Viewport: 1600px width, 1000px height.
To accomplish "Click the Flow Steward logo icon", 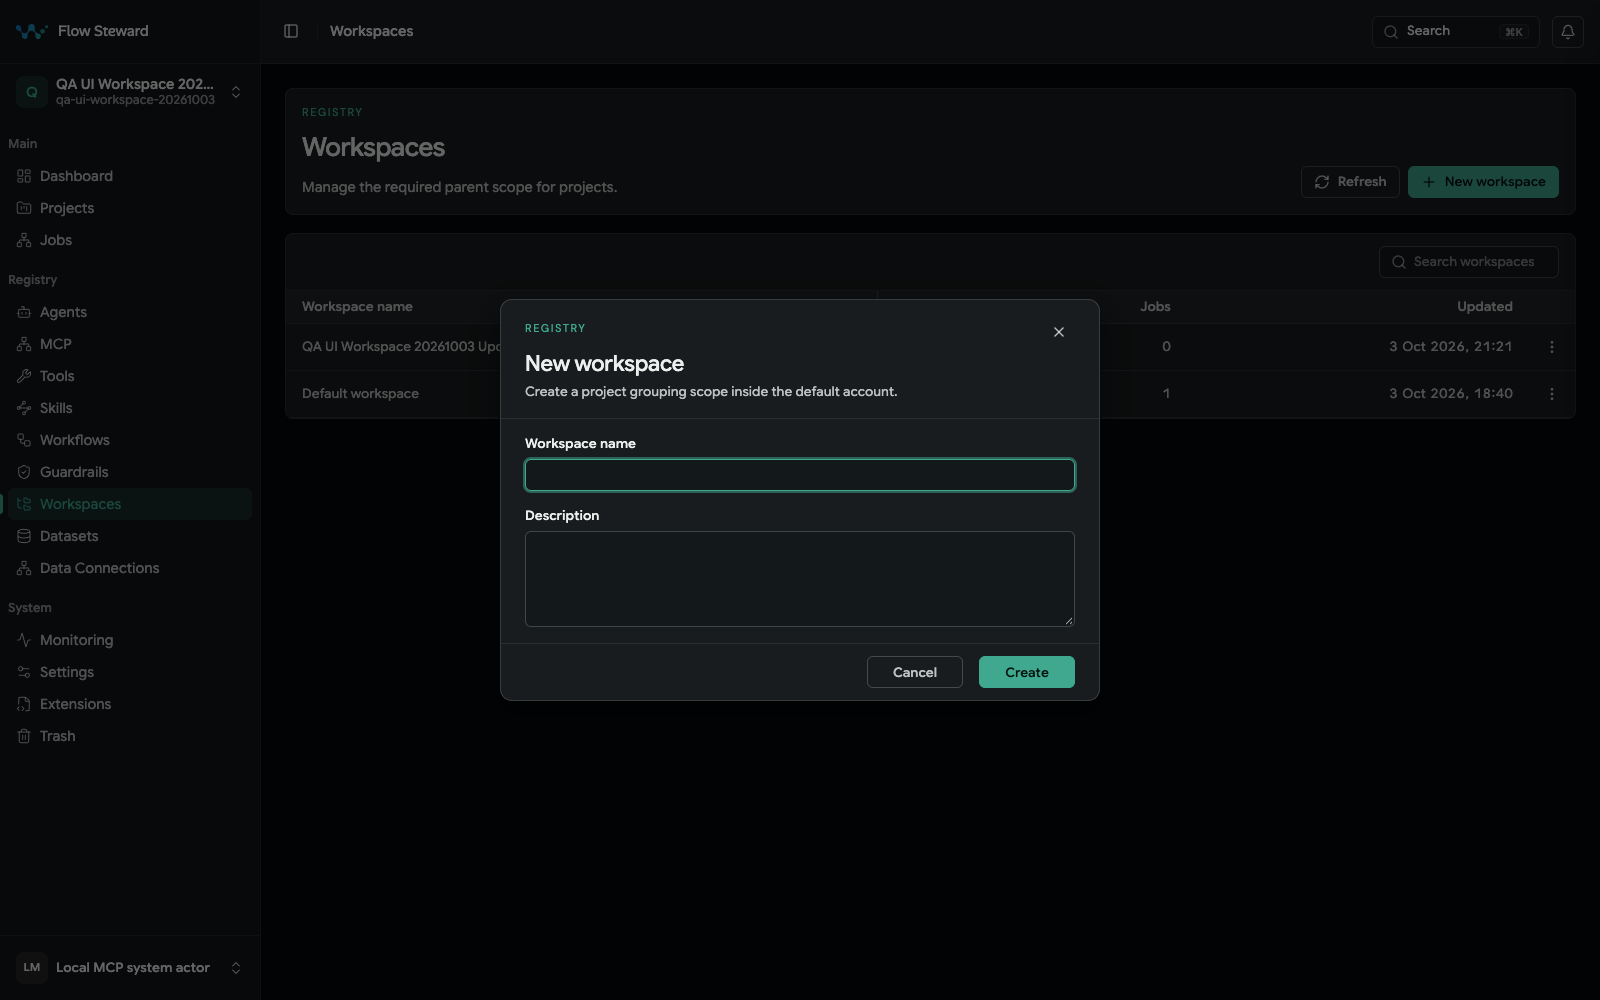I will pos(31,31).
